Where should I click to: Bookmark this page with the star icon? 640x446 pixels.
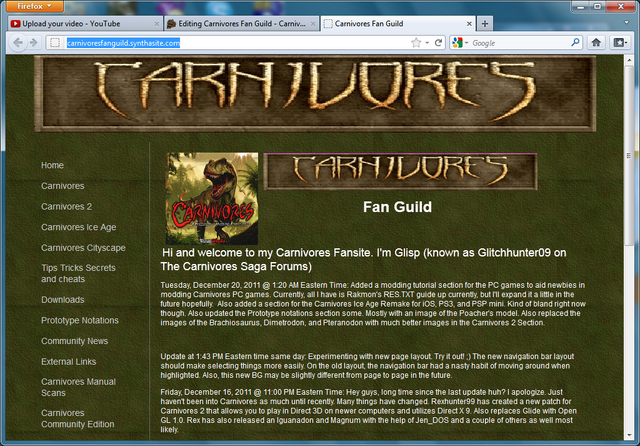[x=416, y=43]
